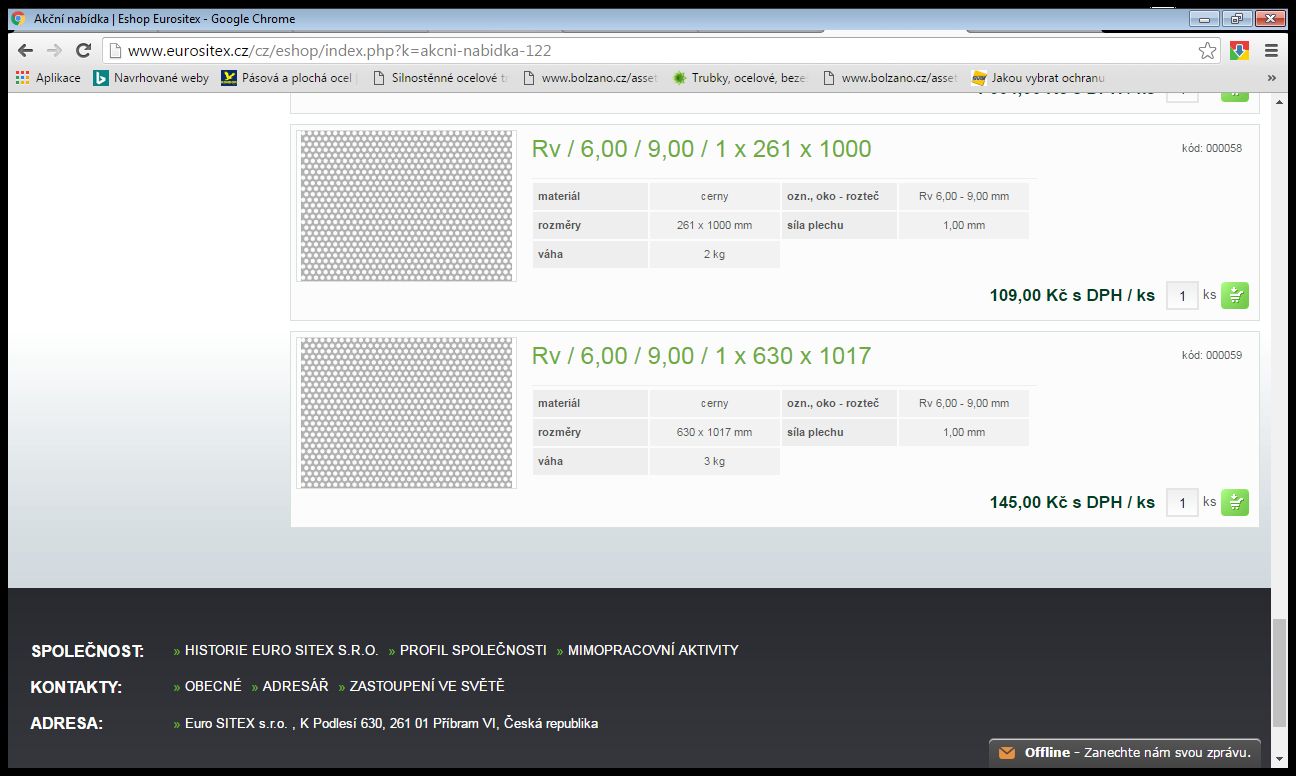Open product title Rv 6,00 / 9,00 / 1 x 630 x 1017
Screen dimensions: 1296x776
701,356
